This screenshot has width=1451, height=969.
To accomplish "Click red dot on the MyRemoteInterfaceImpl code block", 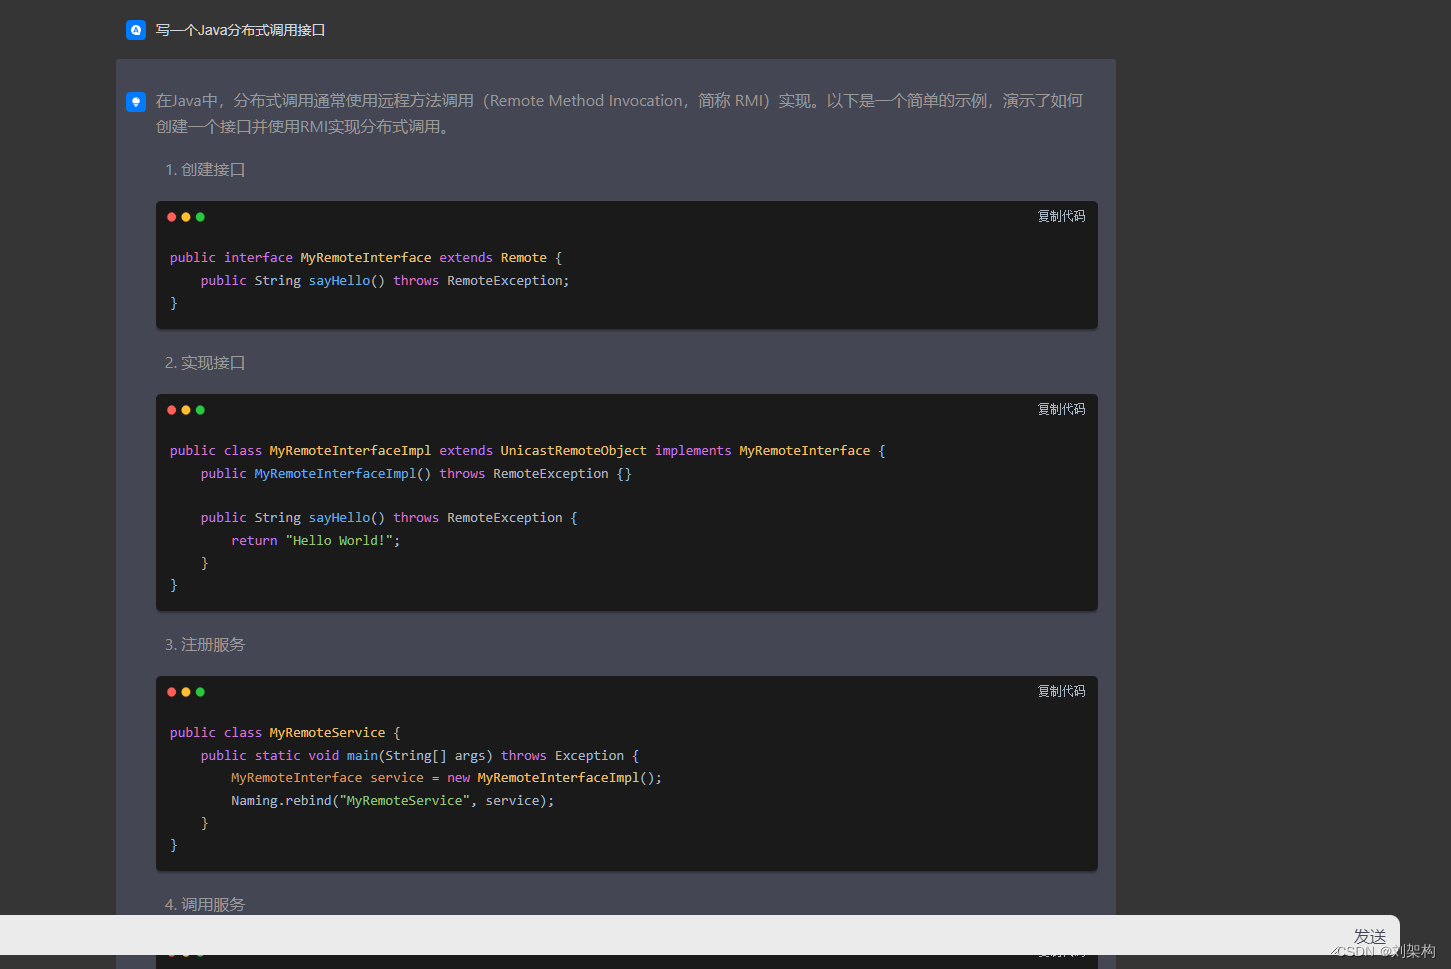I will pyautogui.click(x=172, y=410).
